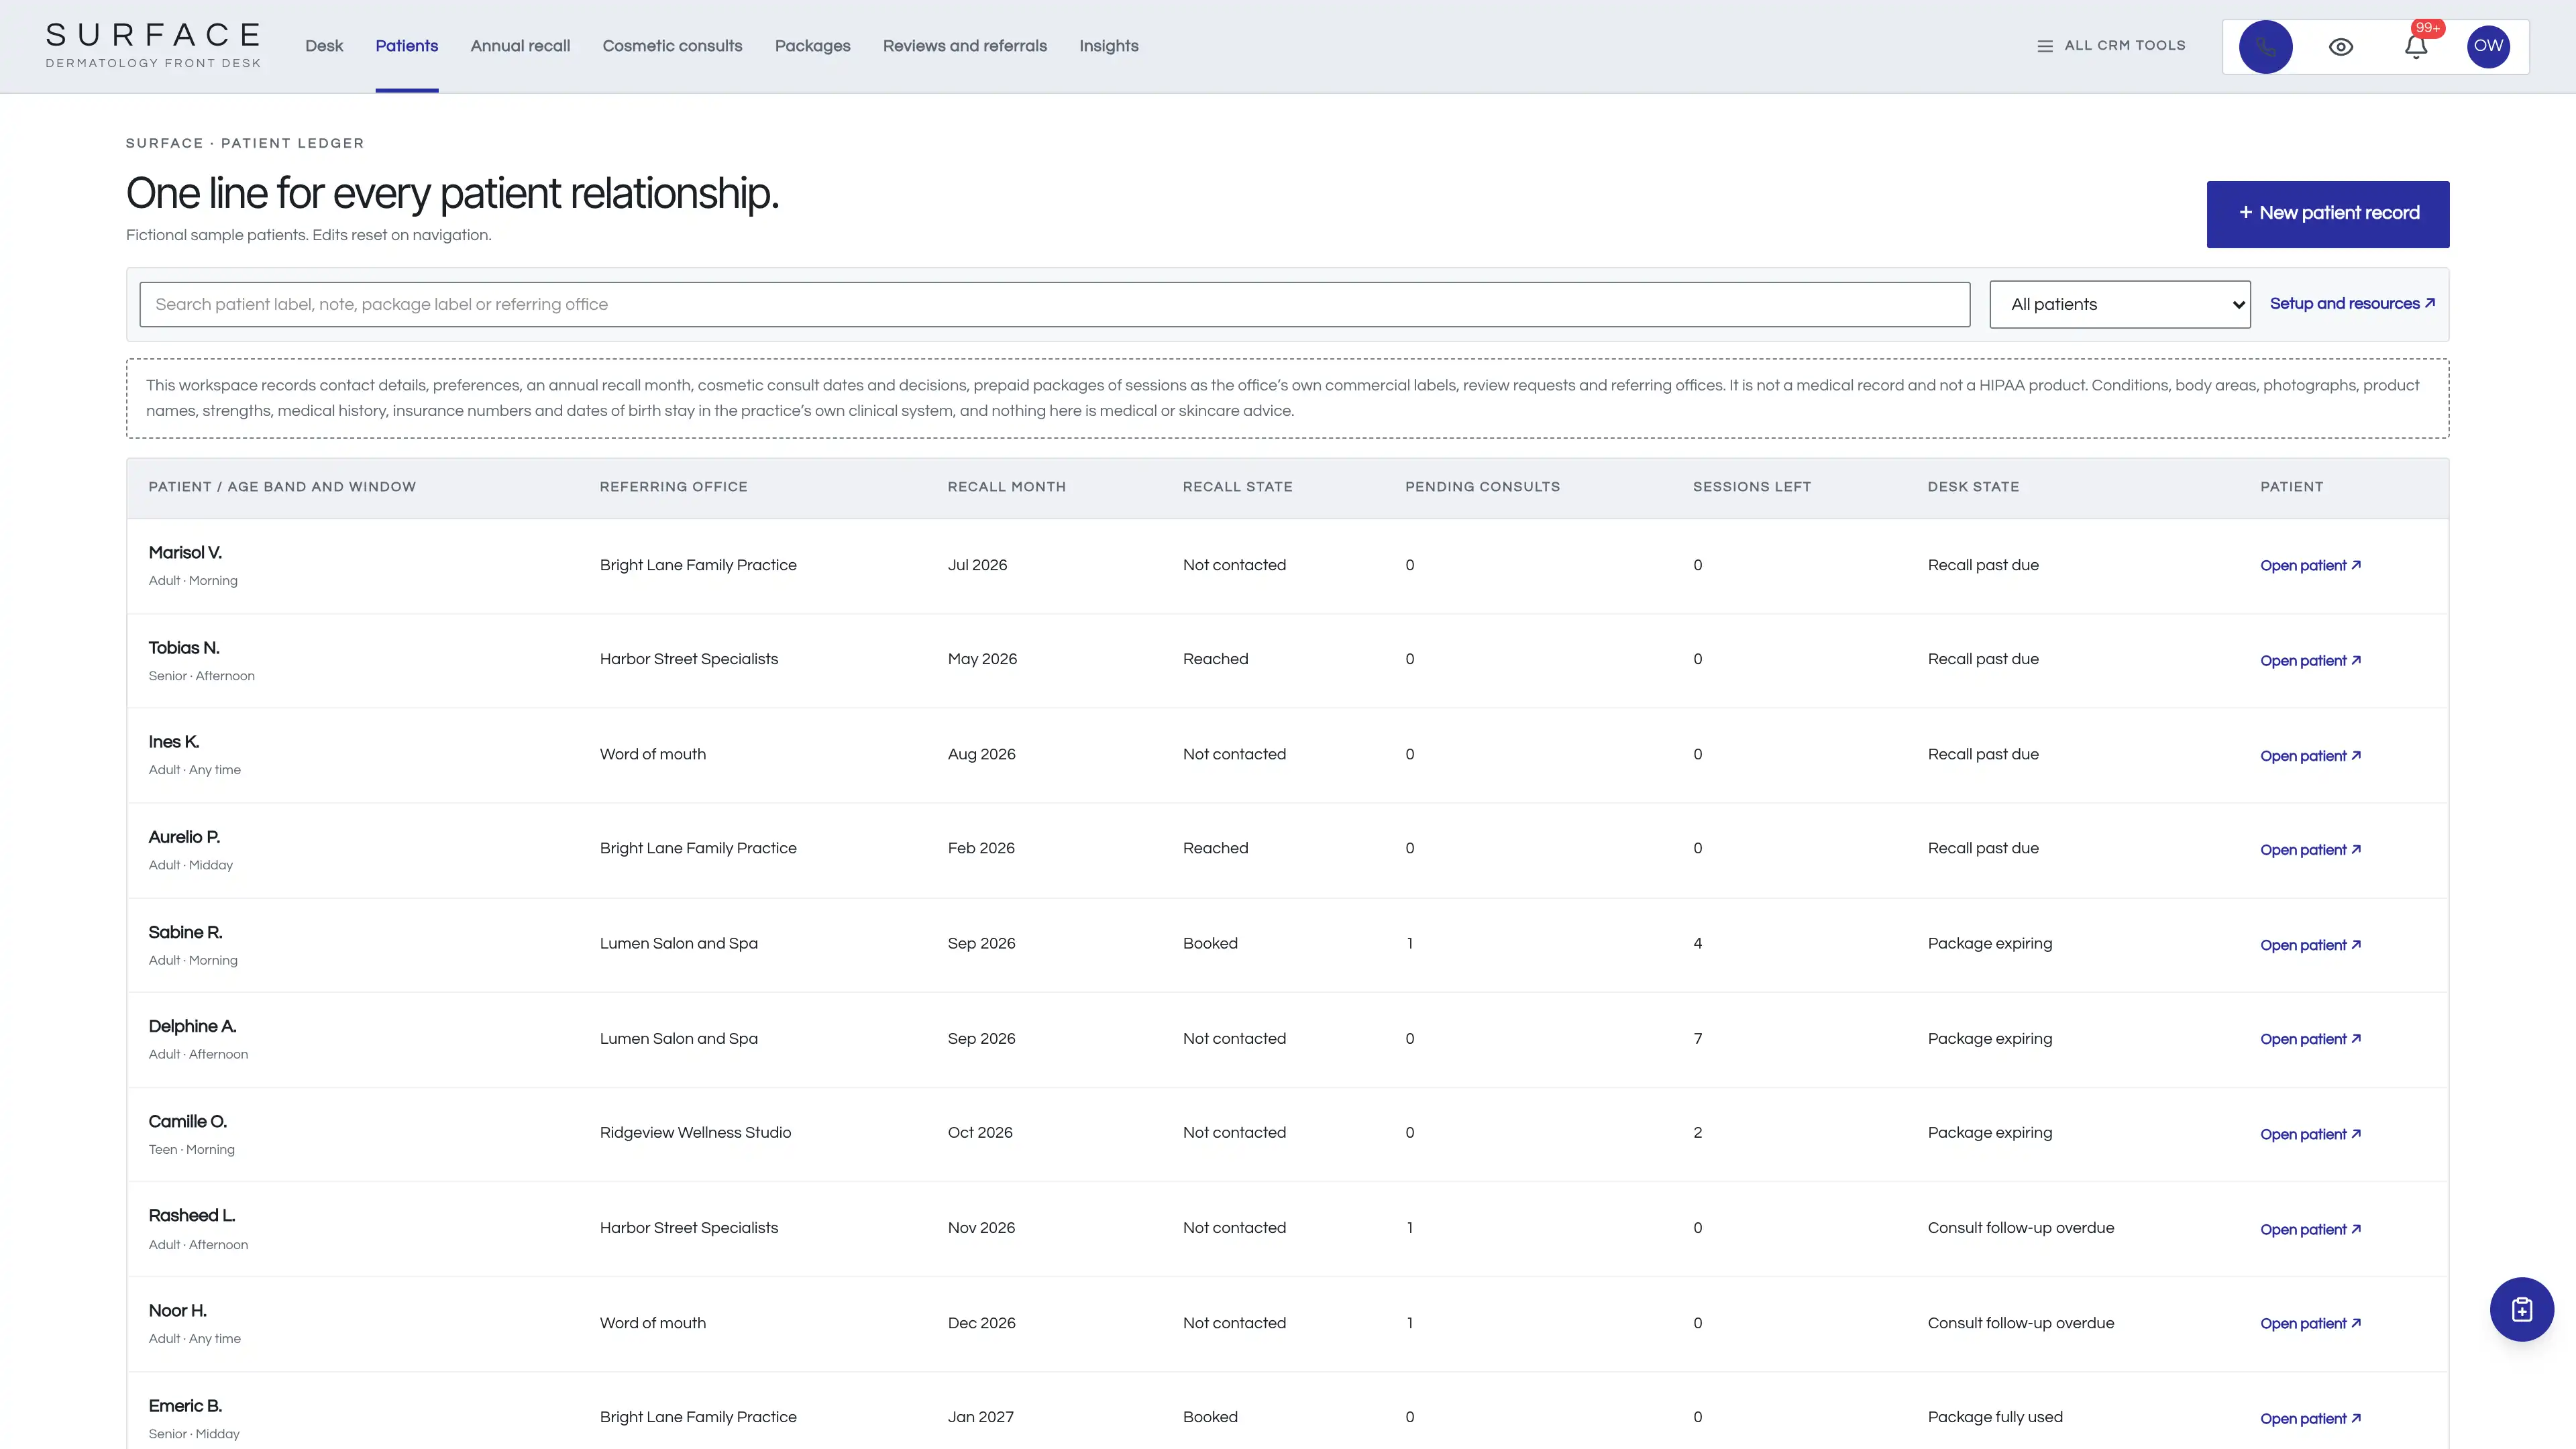The image size is (2576, 1449).
Task: Open notifications bell with 99+ badge
Action: coord(2416,46)
